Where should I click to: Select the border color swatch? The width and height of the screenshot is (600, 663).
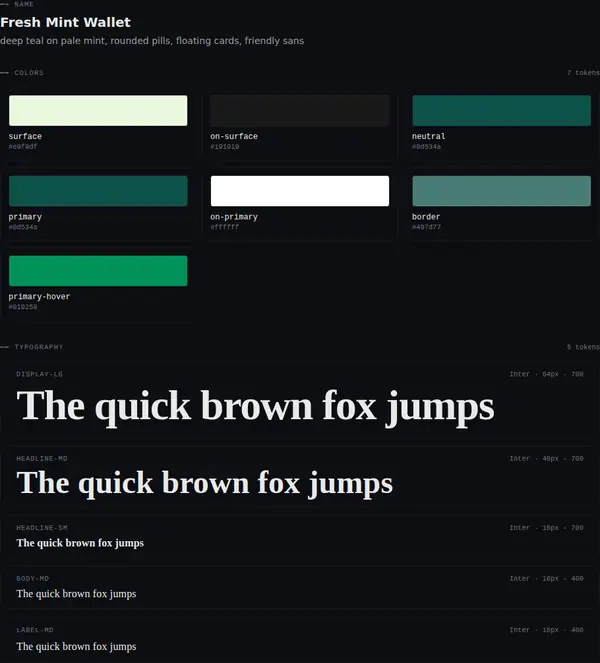[501, 191]
